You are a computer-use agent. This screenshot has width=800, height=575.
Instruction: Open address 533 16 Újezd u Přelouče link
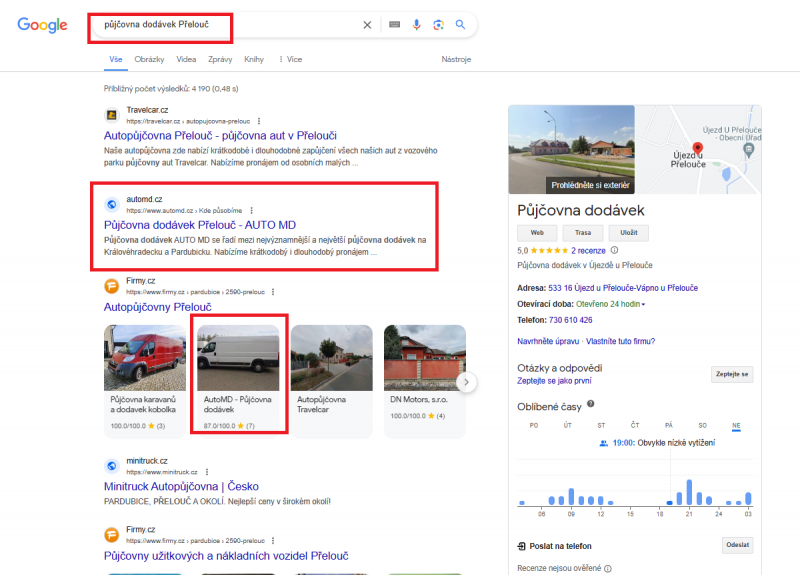pos(623,288)
